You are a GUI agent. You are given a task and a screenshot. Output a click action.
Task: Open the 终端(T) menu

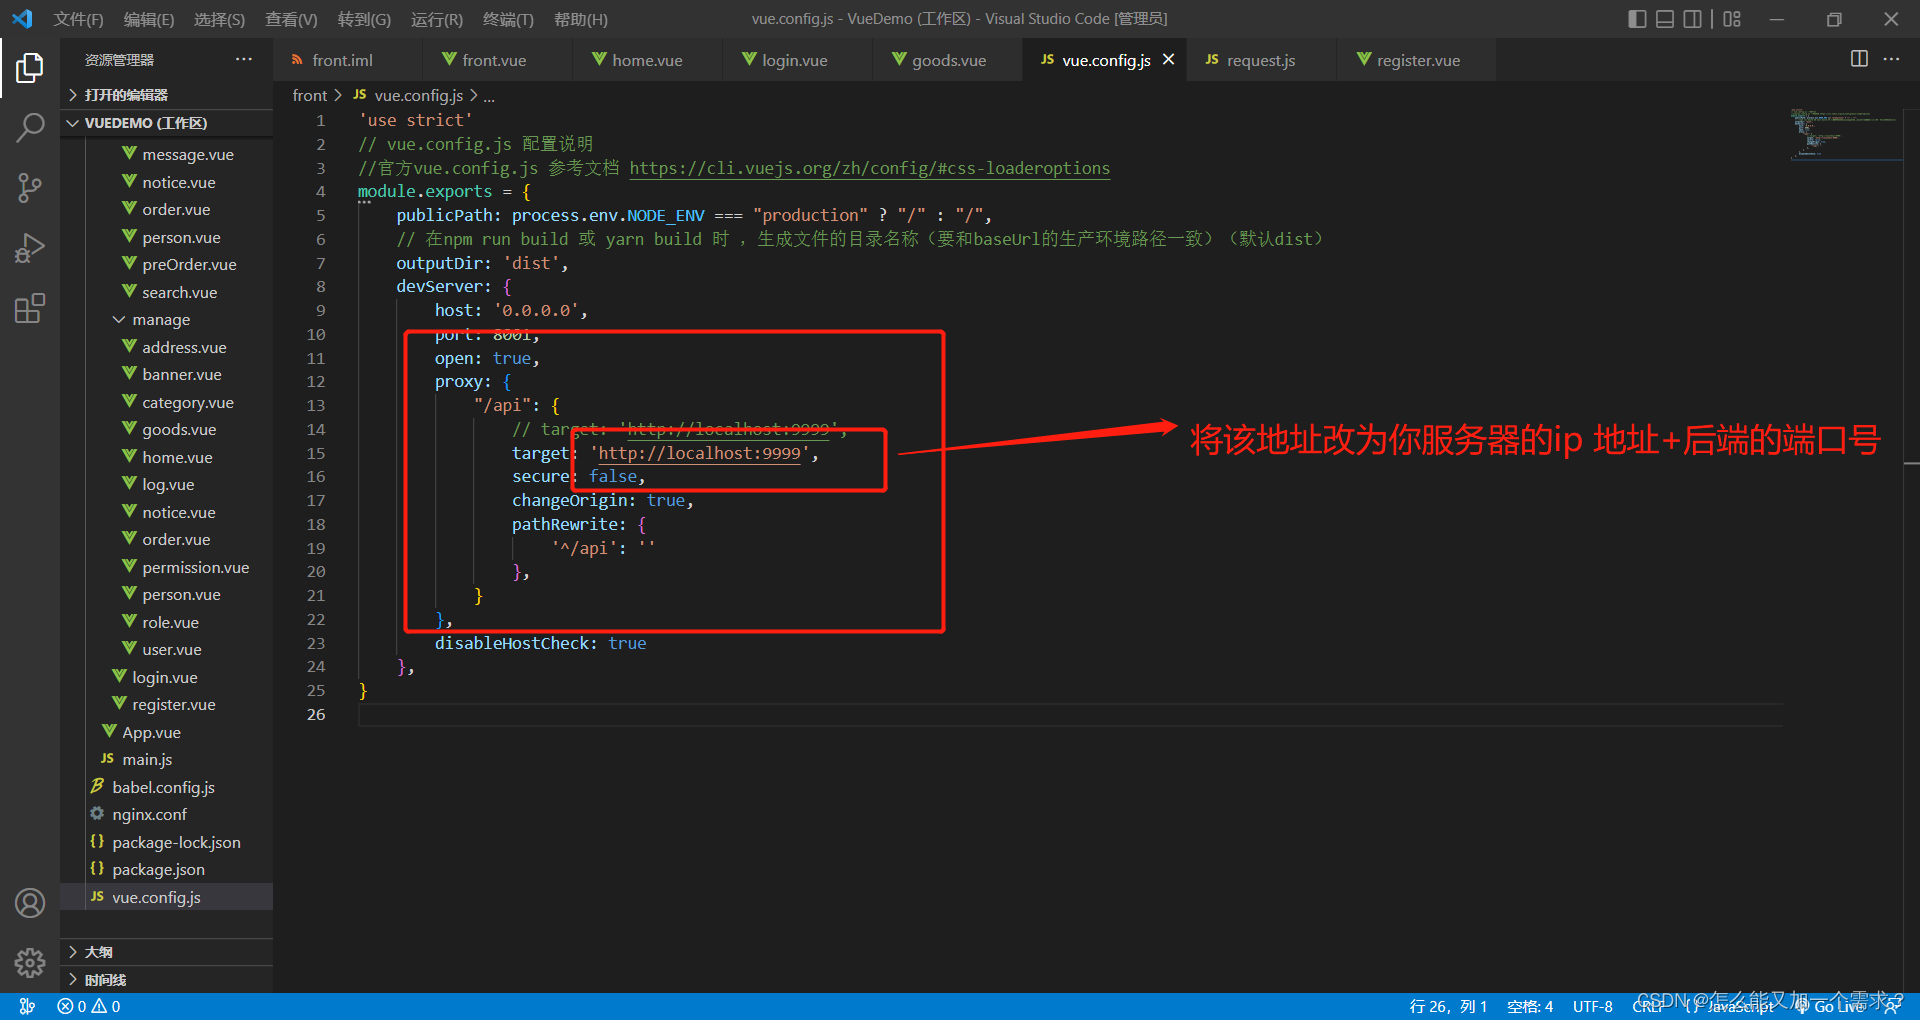tap(508, 19)
